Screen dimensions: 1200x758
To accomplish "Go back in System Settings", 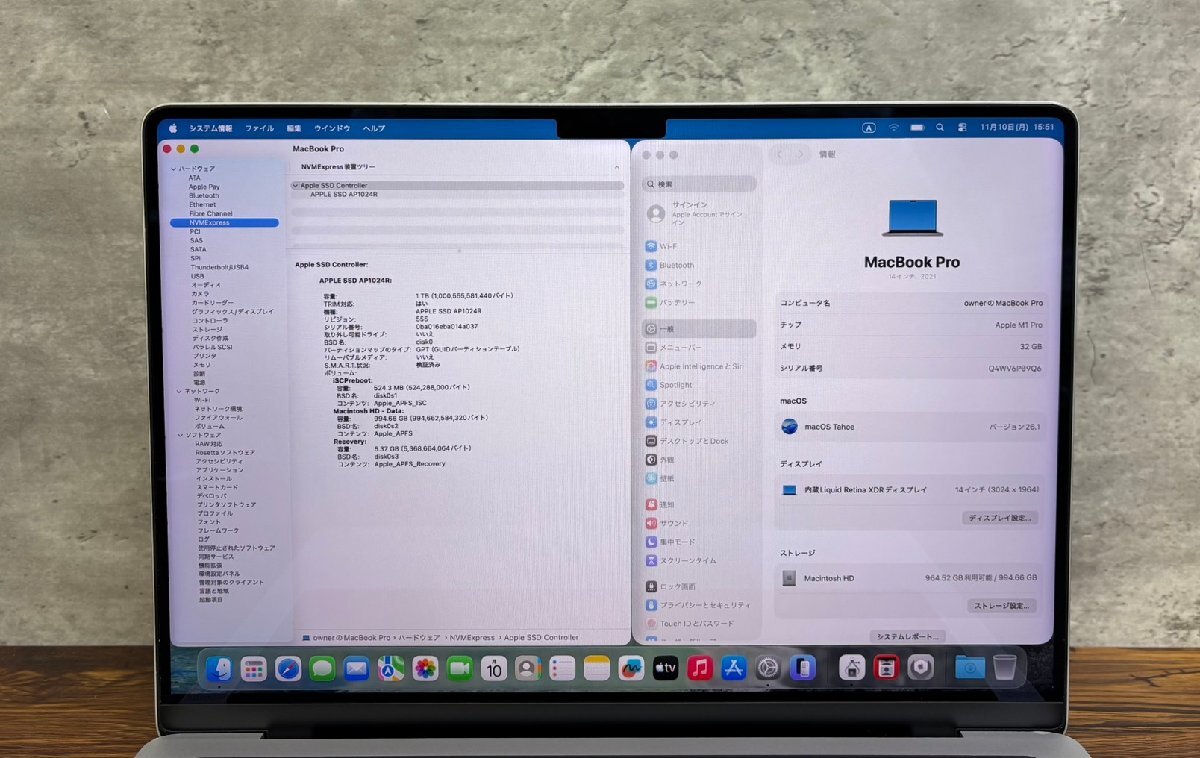I will (x=782, y=154).
